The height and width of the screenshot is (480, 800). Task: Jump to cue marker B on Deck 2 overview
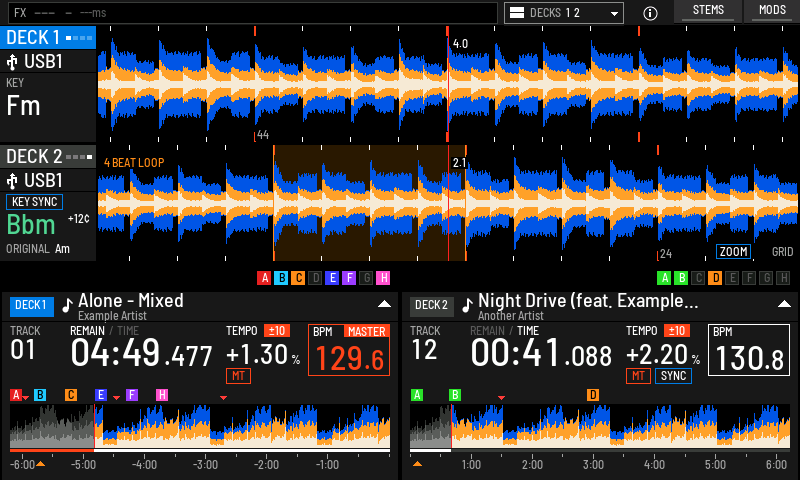455,395
